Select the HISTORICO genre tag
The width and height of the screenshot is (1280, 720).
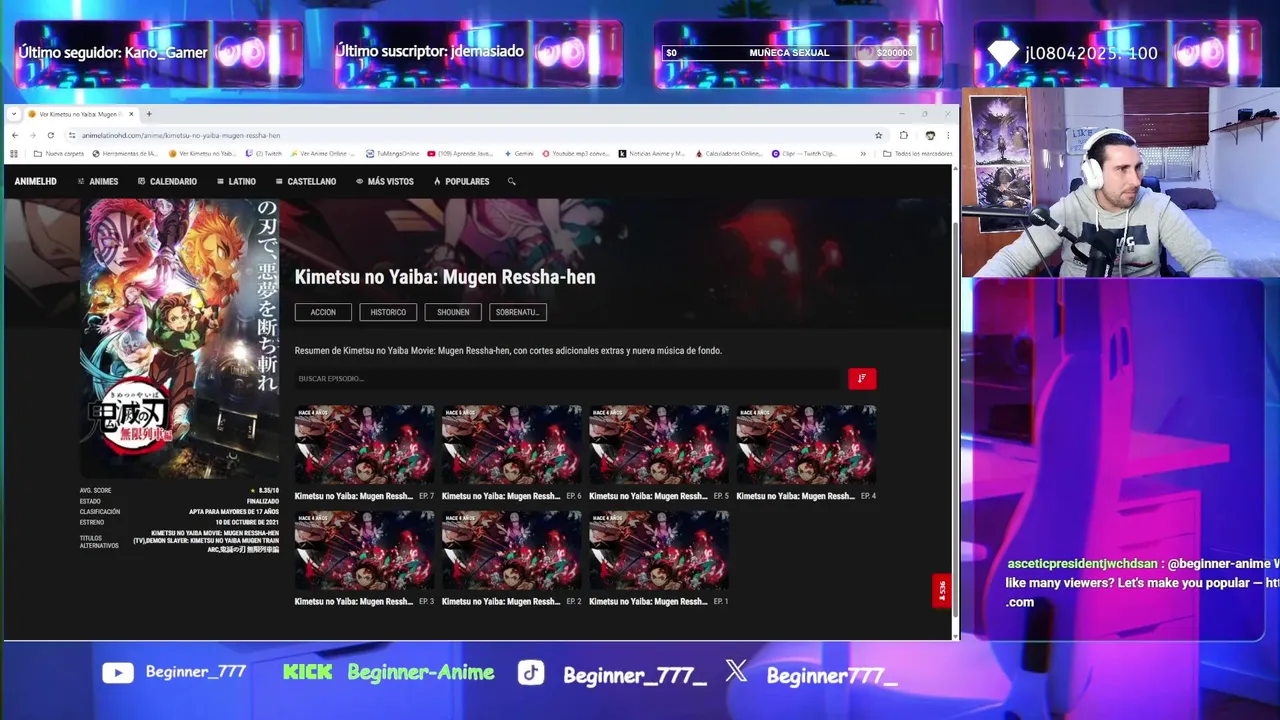[x=388, y=312]
